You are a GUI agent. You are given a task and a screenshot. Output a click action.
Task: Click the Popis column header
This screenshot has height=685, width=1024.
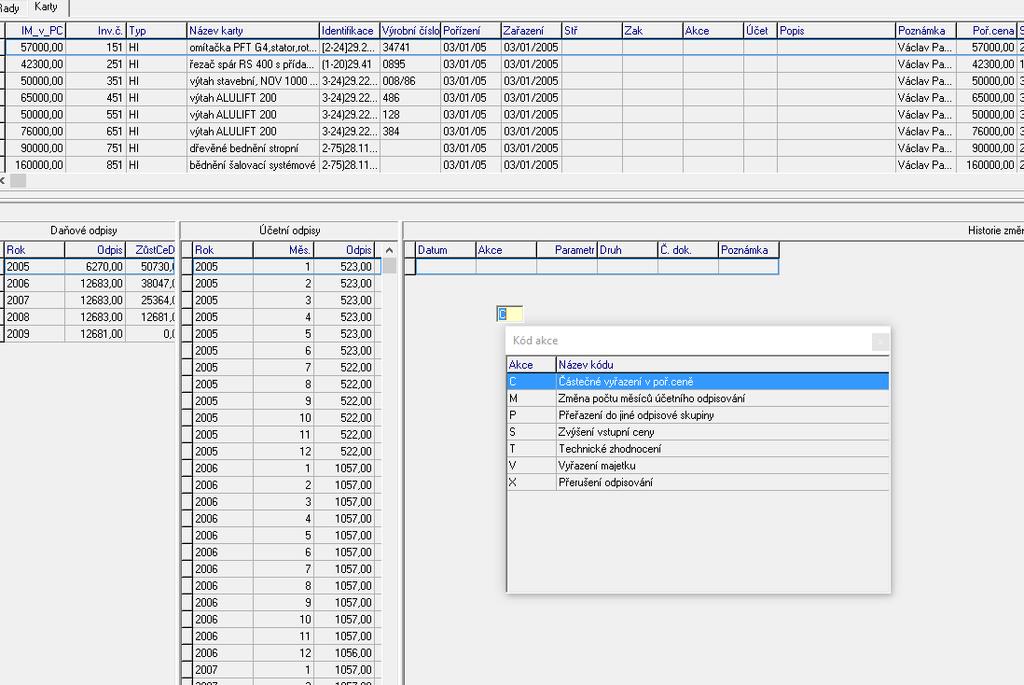coord(836,31)
